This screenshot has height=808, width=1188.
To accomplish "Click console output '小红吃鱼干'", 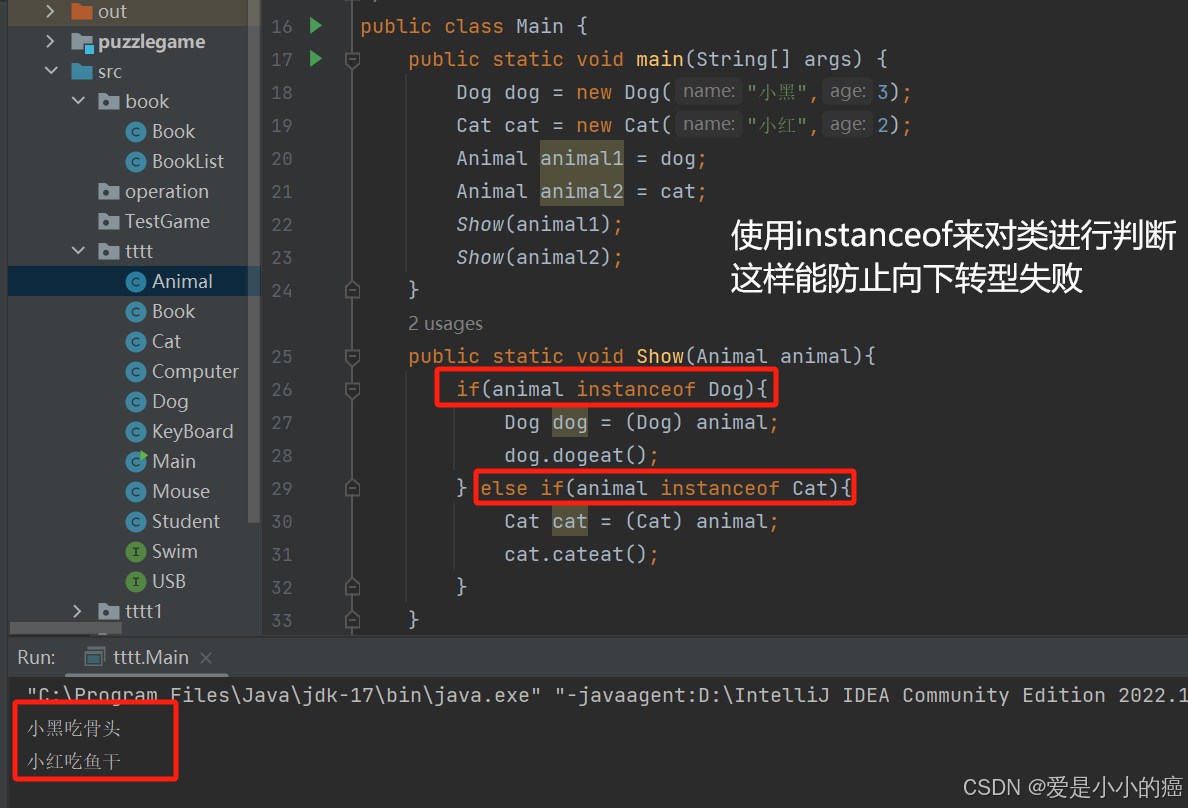I will tap(73, 761).
